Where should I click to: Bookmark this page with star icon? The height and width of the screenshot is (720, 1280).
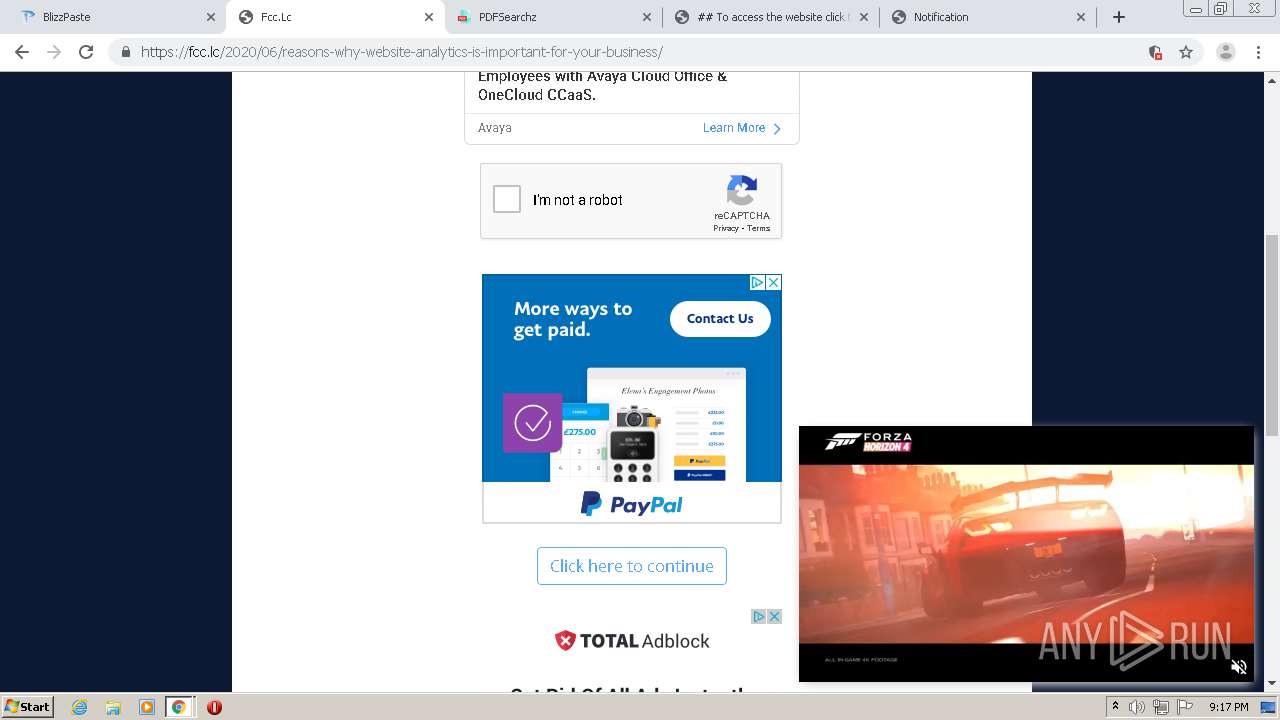[1186, 52]
